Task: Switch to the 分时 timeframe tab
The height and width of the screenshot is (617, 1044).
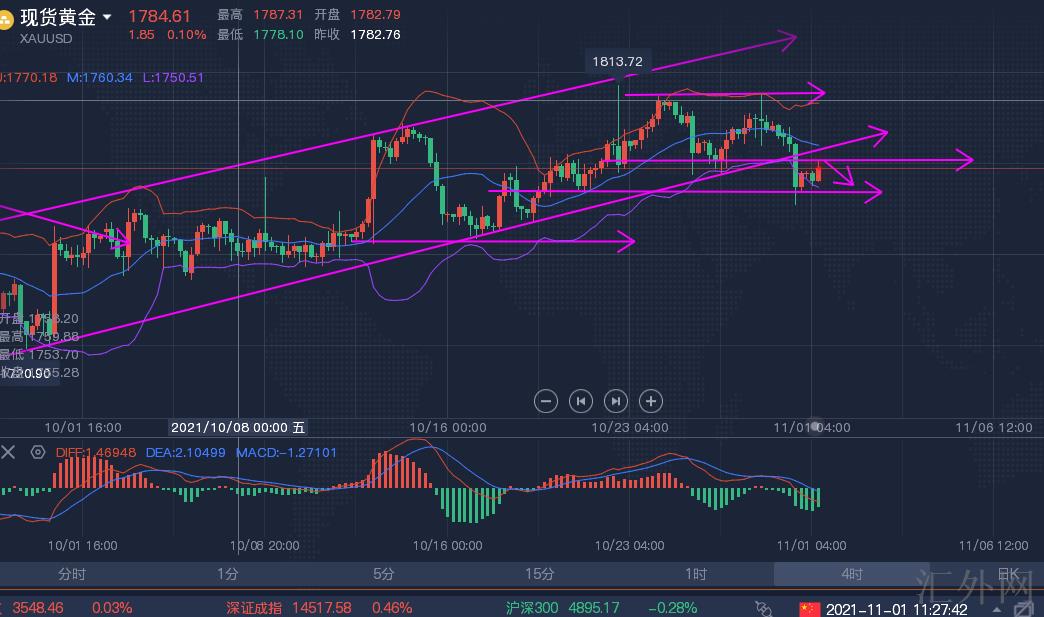Action: pos(72,574)
